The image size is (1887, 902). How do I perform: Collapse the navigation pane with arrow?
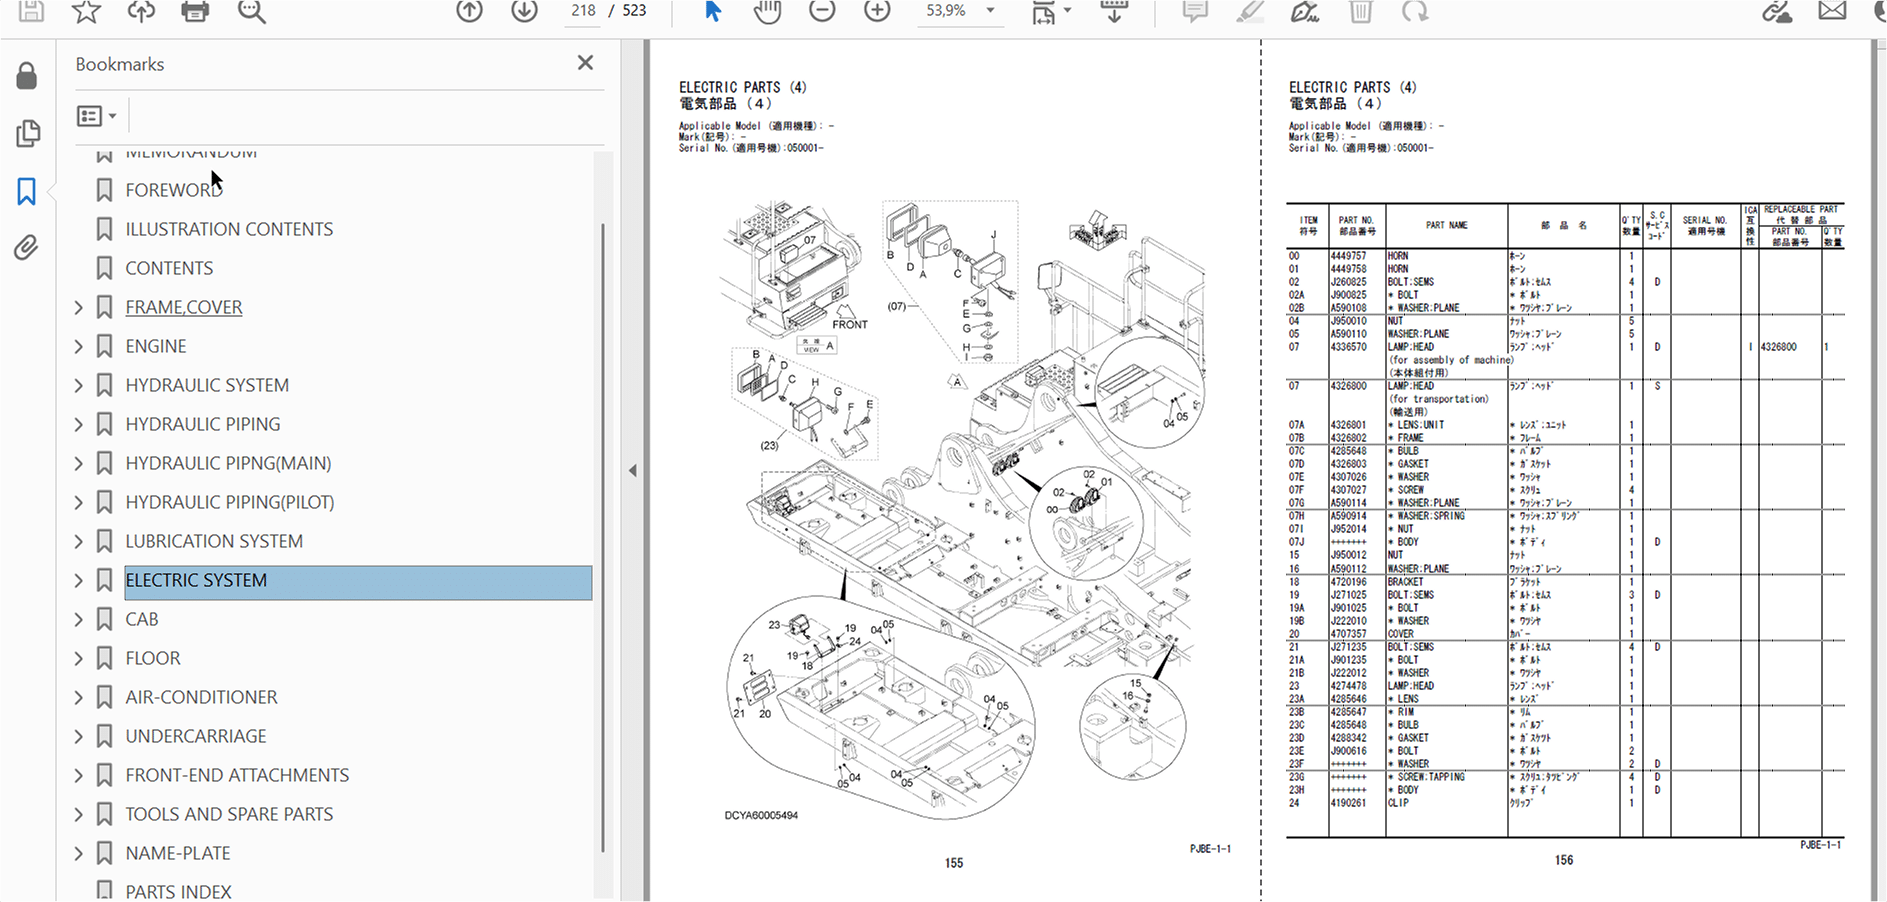coord(632,470)
